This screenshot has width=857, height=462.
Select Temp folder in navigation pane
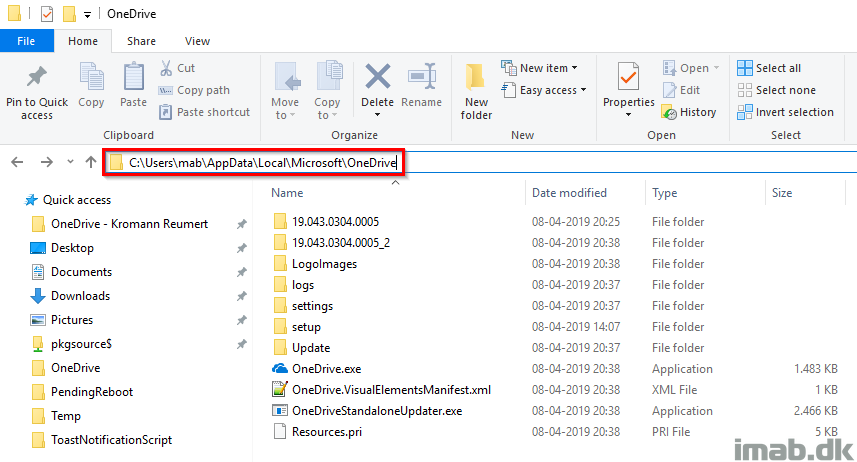(x=56, y=416)
